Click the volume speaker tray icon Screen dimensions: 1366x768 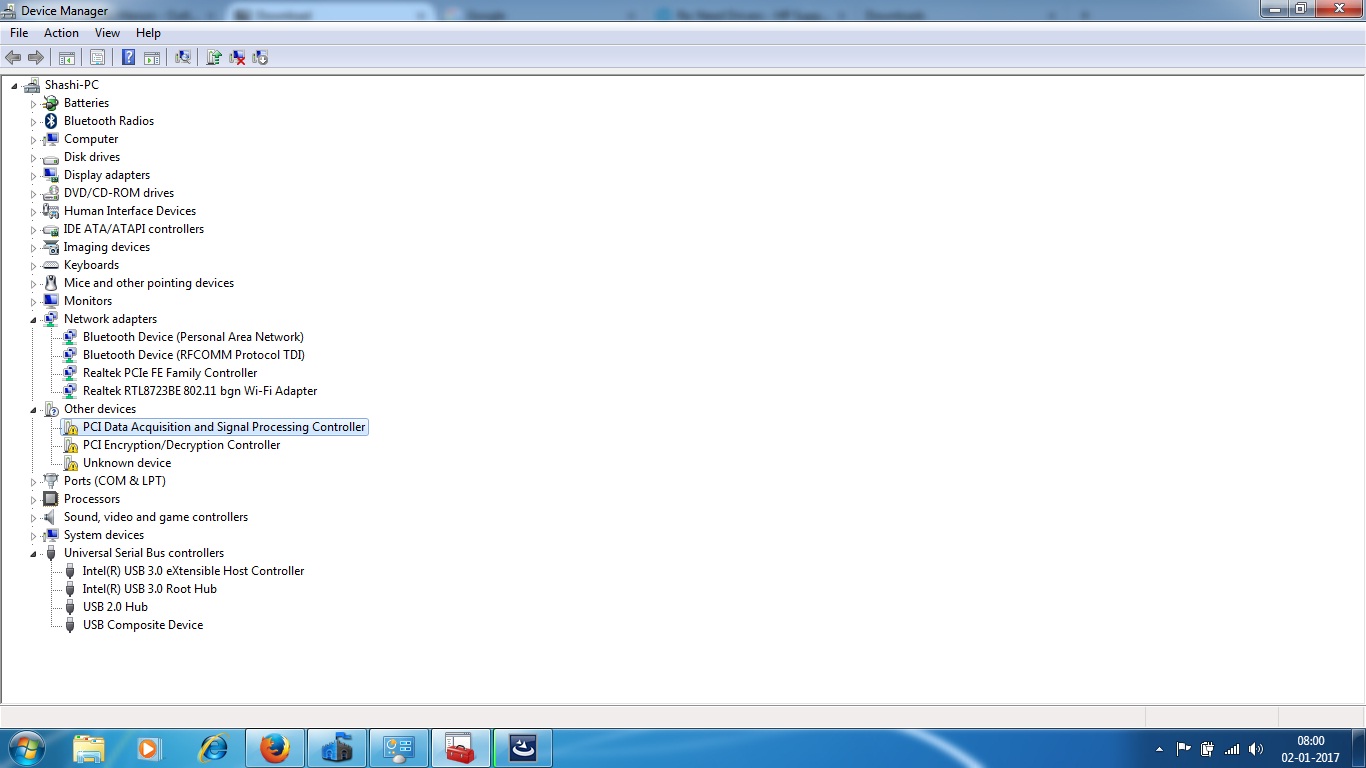click(1256, 748)
